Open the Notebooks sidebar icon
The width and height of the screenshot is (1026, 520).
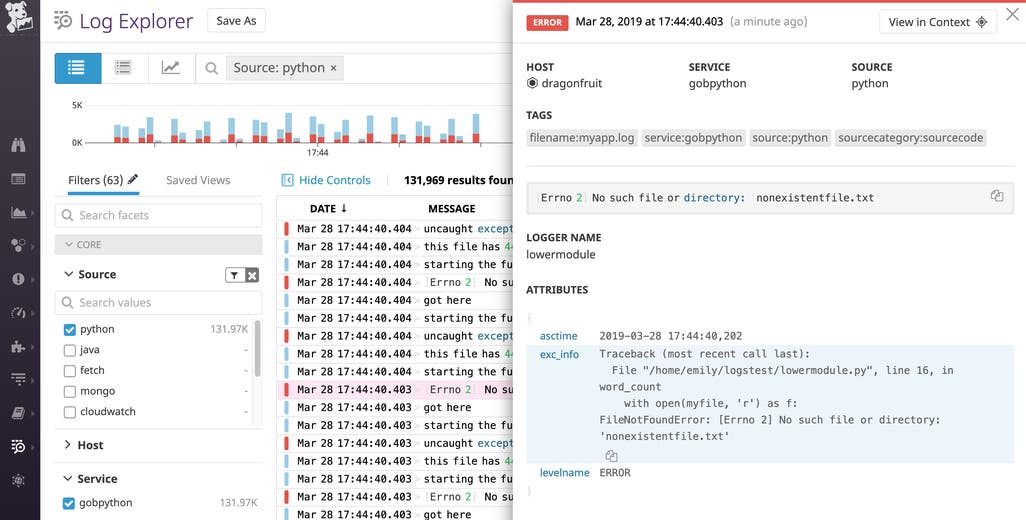18,413
